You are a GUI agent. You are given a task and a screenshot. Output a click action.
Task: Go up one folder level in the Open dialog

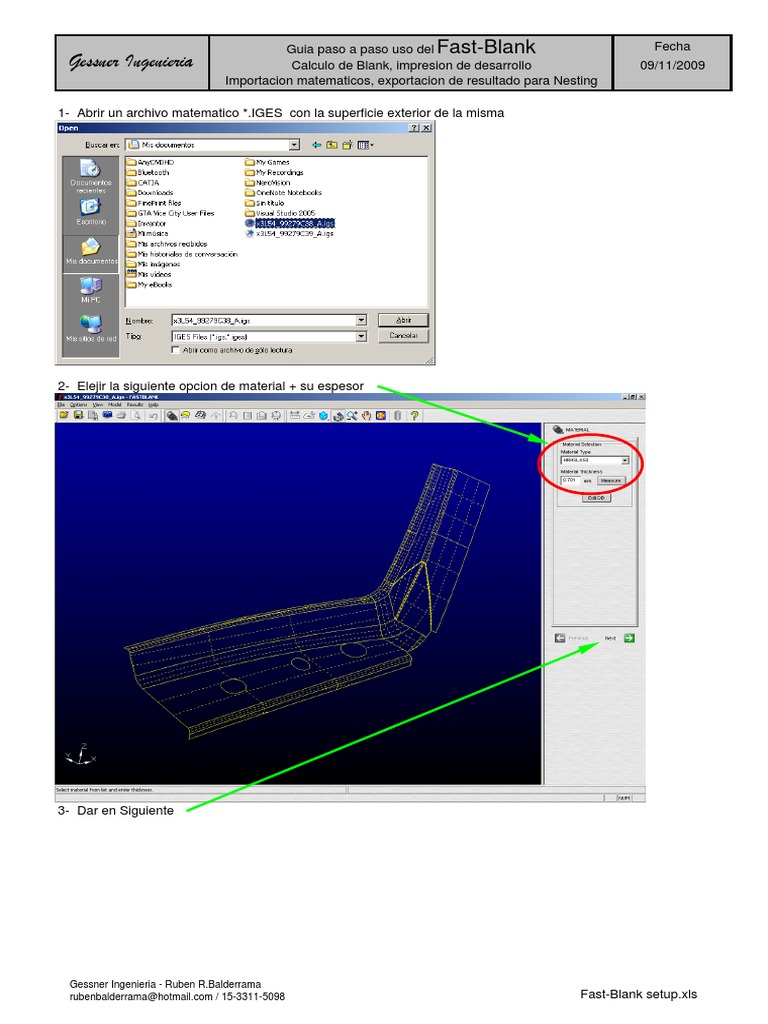[332, 145]
